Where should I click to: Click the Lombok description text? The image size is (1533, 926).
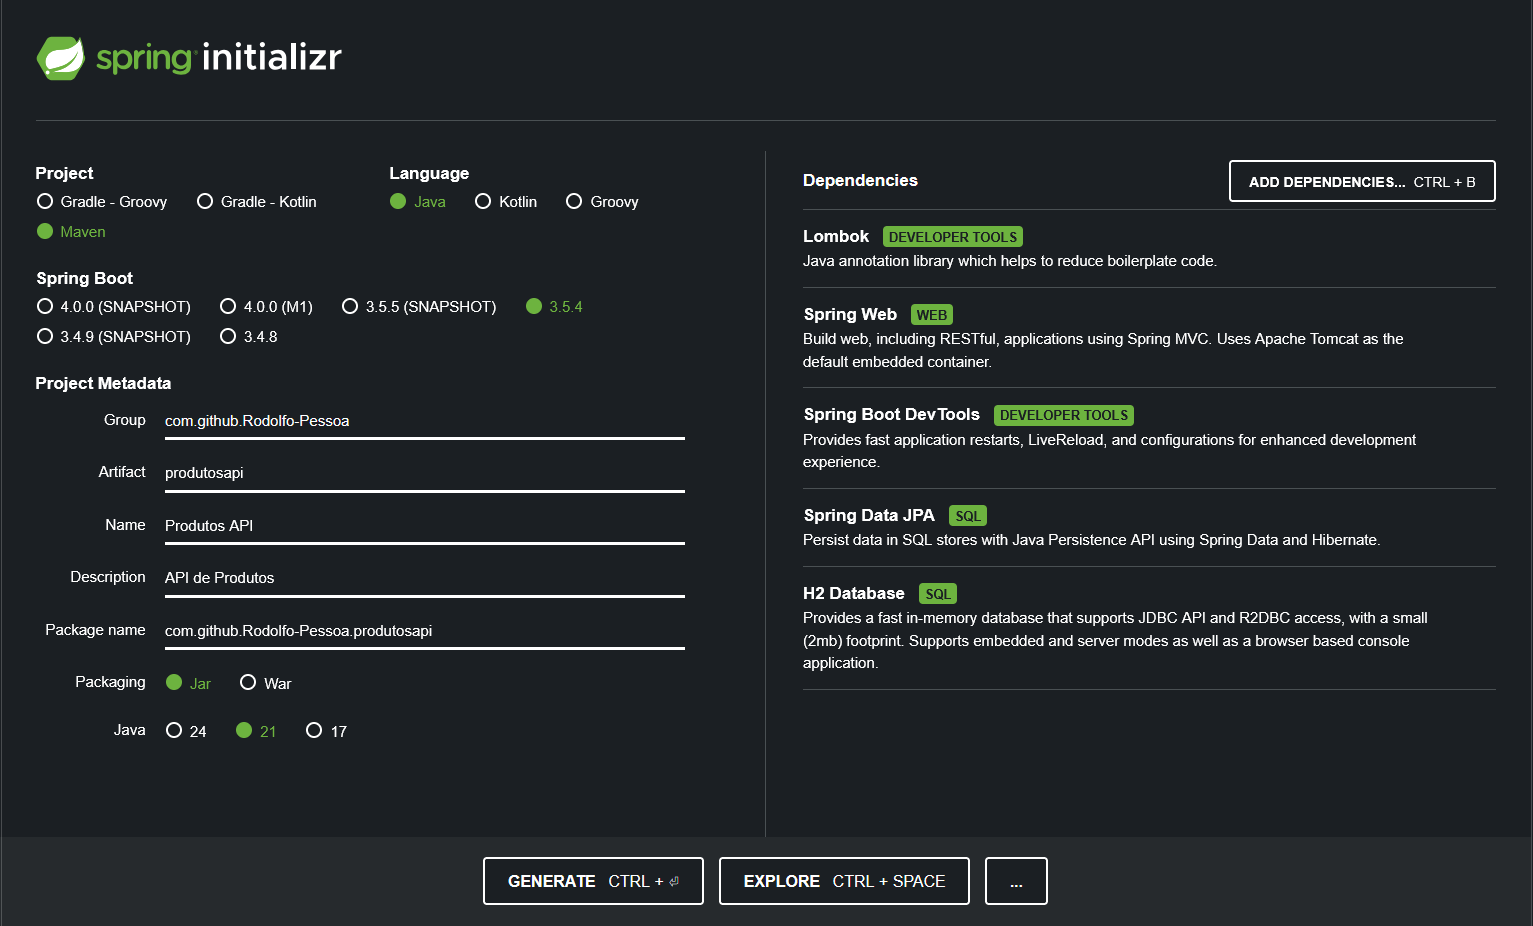point(1010,261)
